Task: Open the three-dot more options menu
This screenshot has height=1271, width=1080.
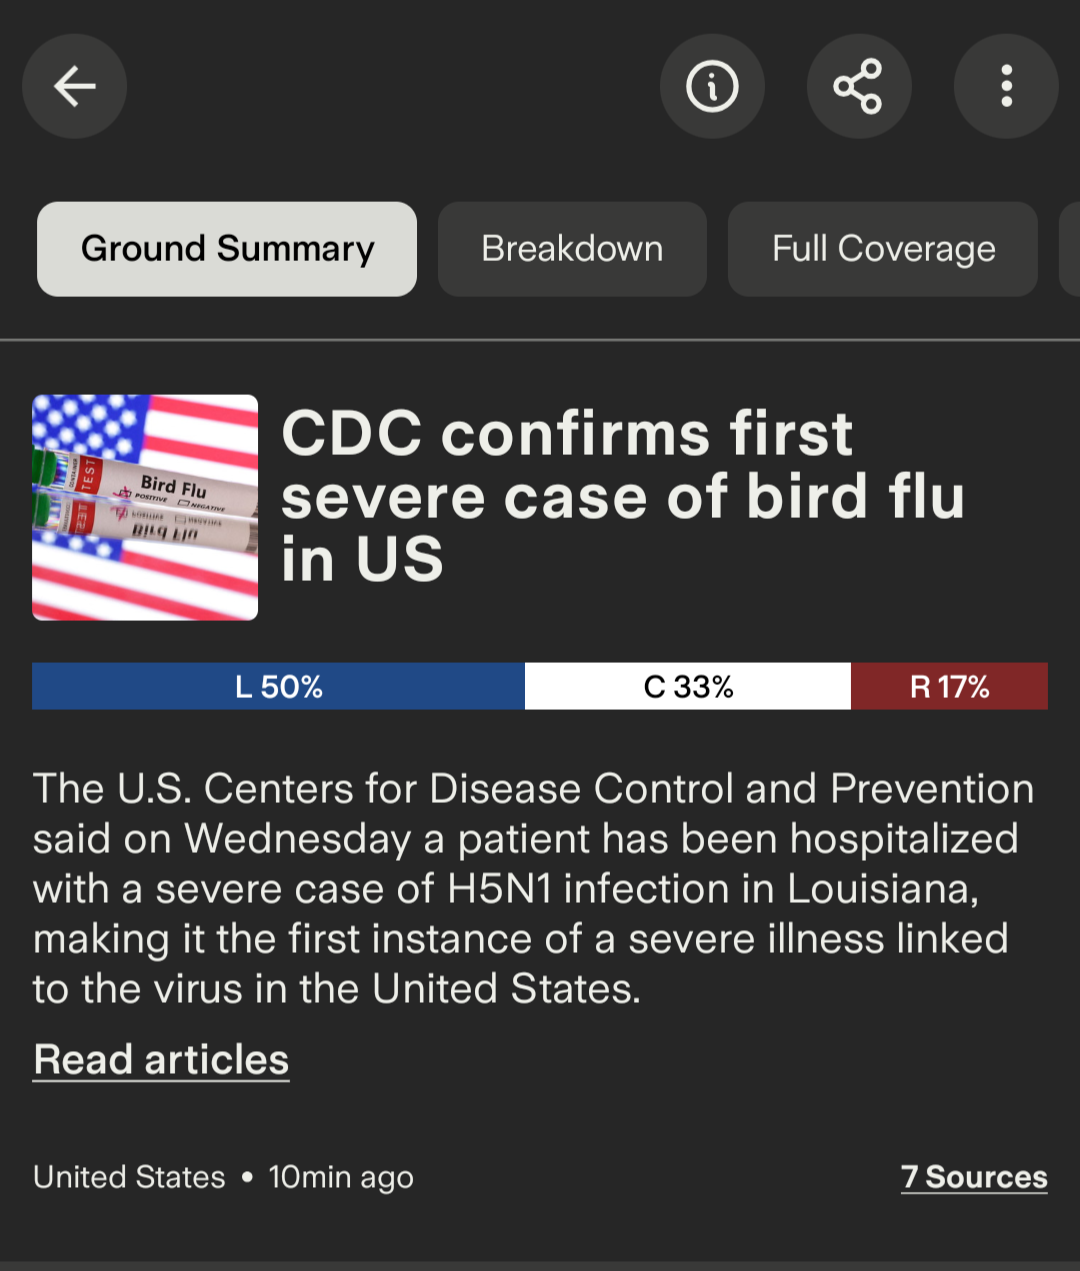Action: (x=1006, y=86)
